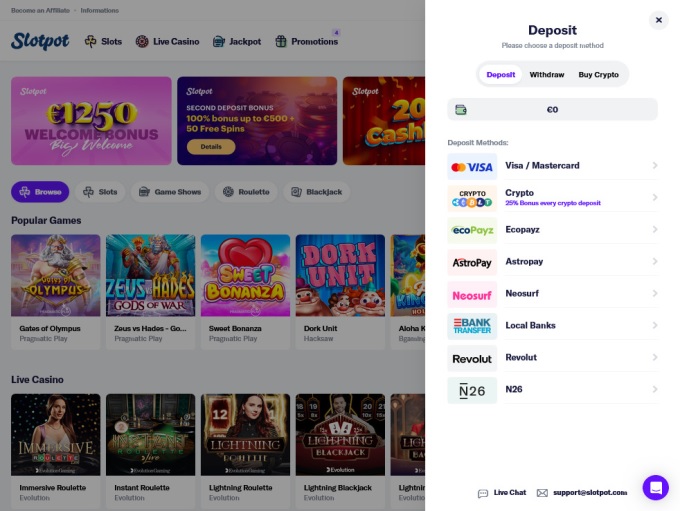
Task: Open the Sweet Bonanza game thumbnail
Action: (x=245, y=275)
